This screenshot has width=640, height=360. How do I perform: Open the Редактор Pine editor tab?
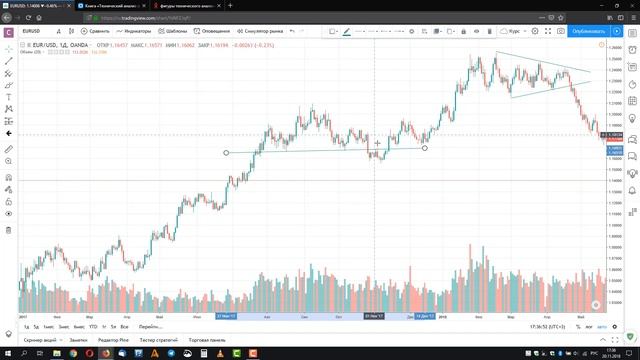tap(113, 340)
